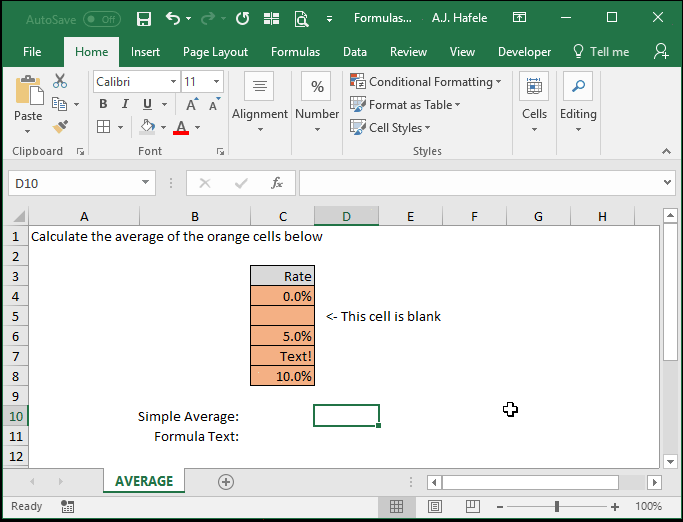Click the Name Box showing D10
Screen dimensions: 683x522
[82, 183]
